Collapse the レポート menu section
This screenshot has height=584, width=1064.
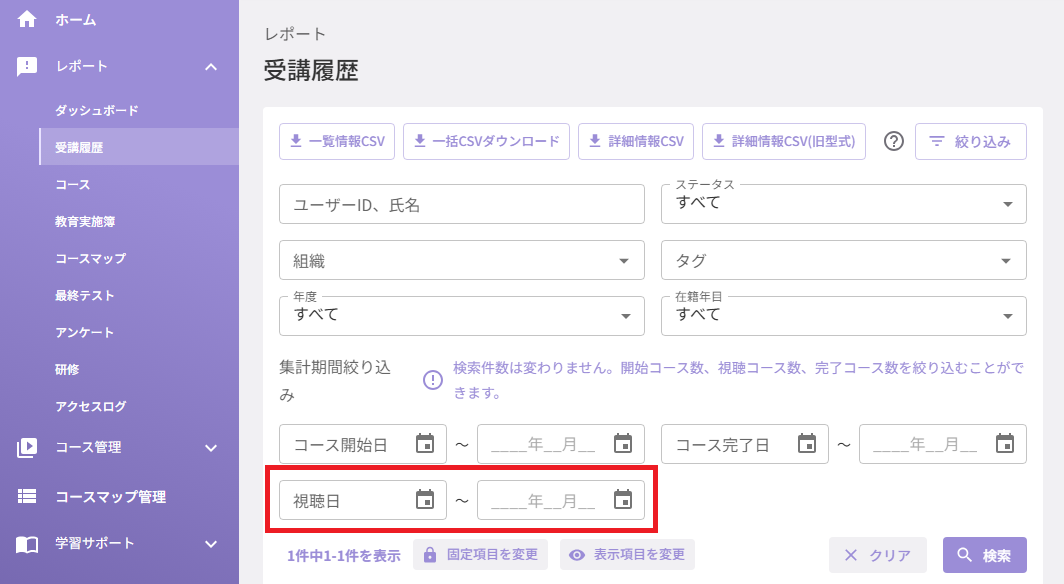(x=211, y=66)
